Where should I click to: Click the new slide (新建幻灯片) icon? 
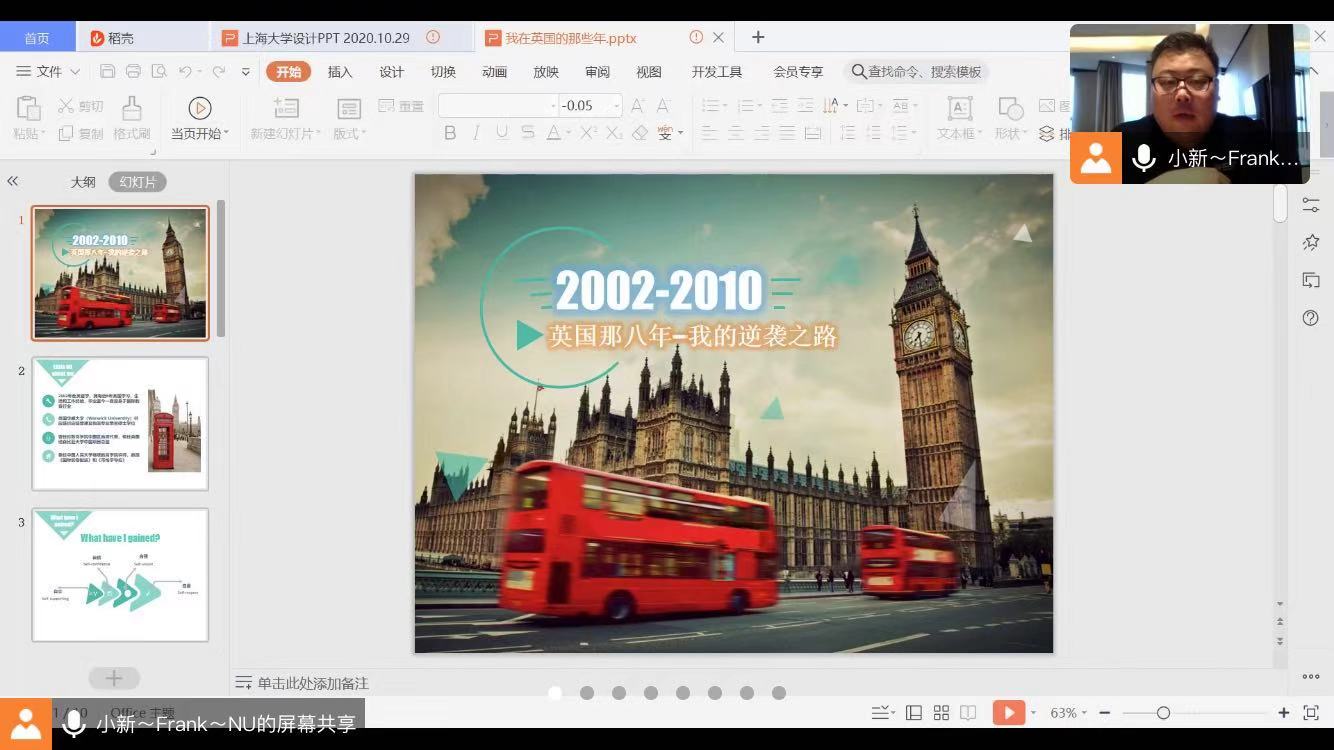click(286, 108)
